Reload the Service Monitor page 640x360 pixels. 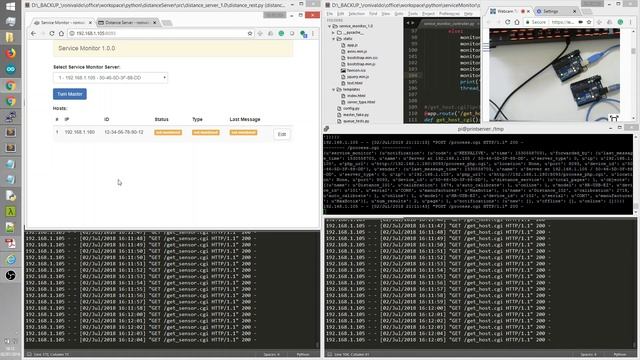point(52,33)
